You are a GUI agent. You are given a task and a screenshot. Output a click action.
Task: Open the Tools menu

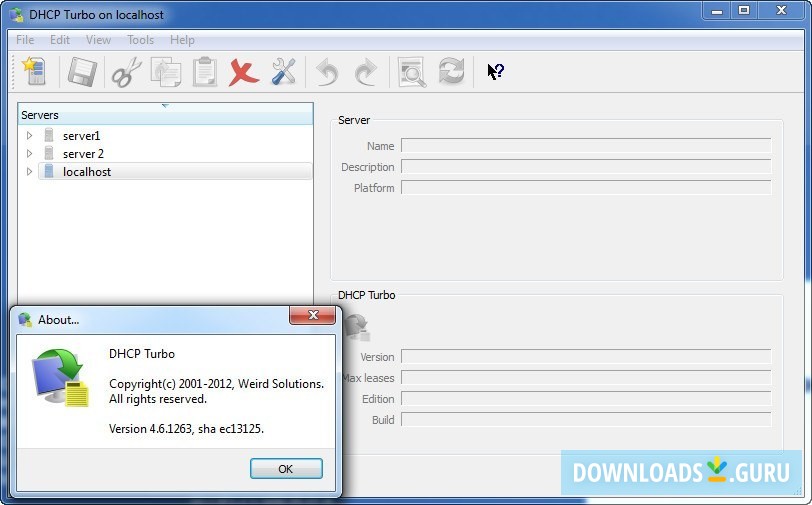[x=140, y=40]
